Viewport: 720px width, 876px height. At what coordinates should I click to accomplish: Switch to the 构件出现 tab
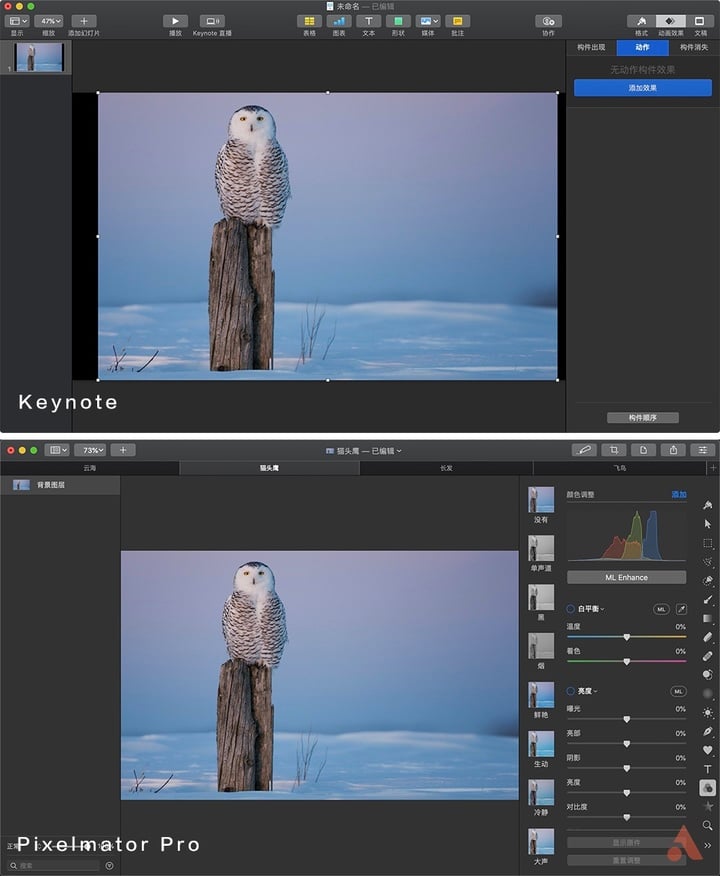pyautogui.click(x=591, y=47)
